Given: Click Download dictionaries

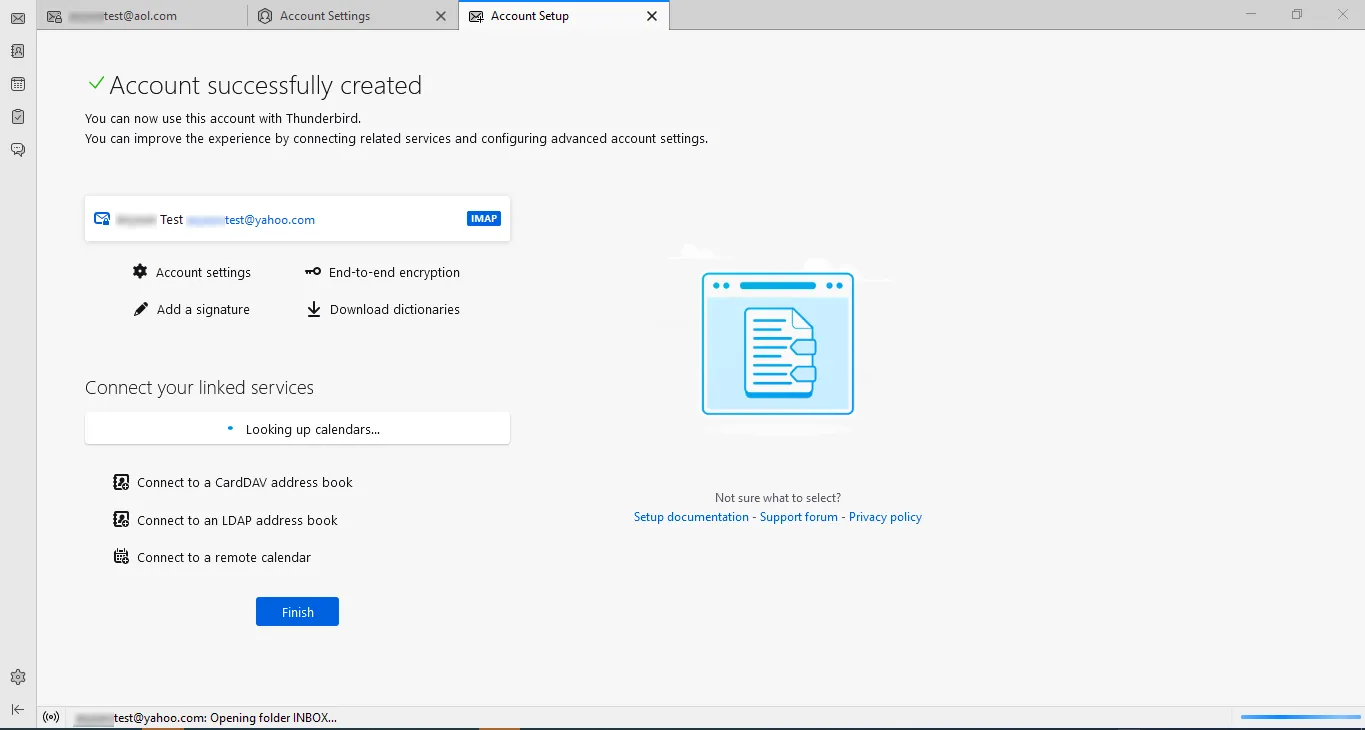Looking at the screenshot, I should click(394, 310).
